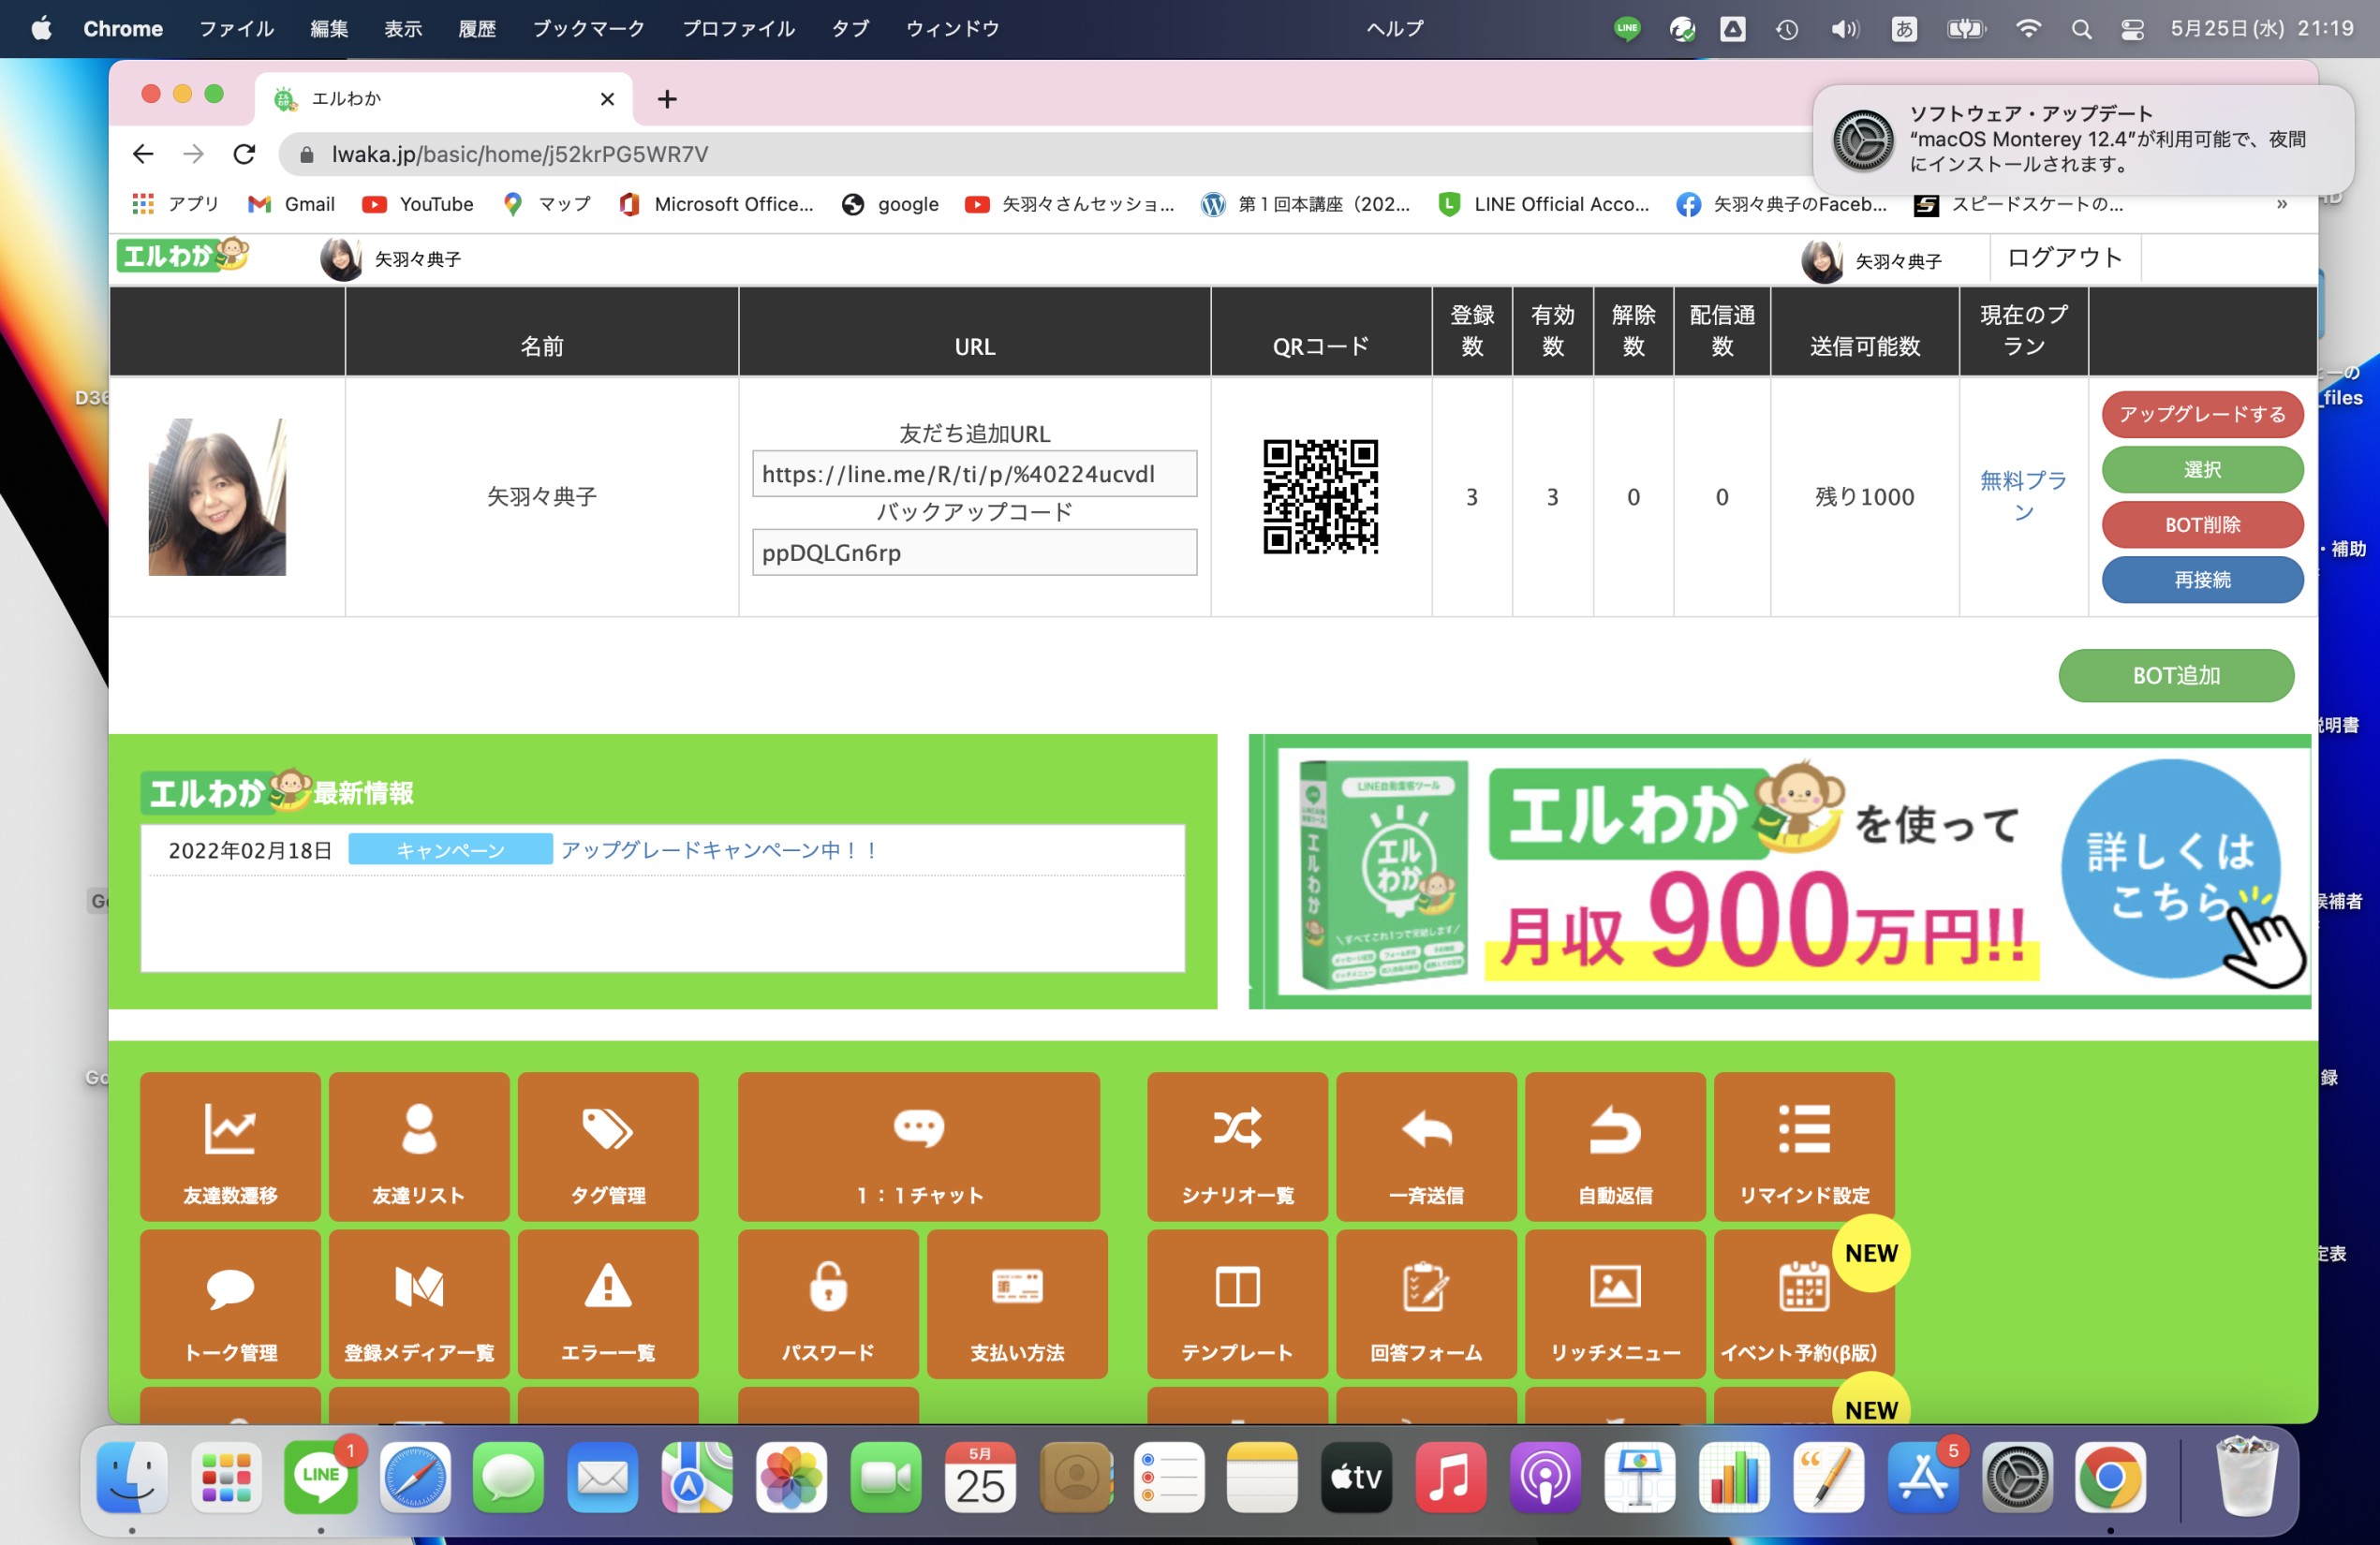Screen dimensions: 2380x1545
Task: Open Chrome ファイル menu
Action: (x=236, y=29)
